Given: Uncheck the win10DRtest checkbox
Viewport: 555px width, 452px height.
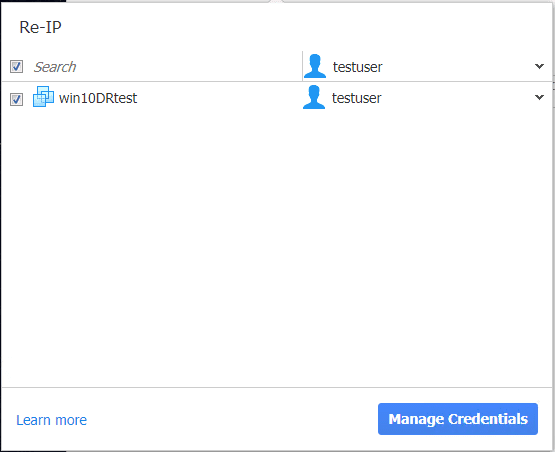Looking at the screenshot, I should (x=16, y=99).
